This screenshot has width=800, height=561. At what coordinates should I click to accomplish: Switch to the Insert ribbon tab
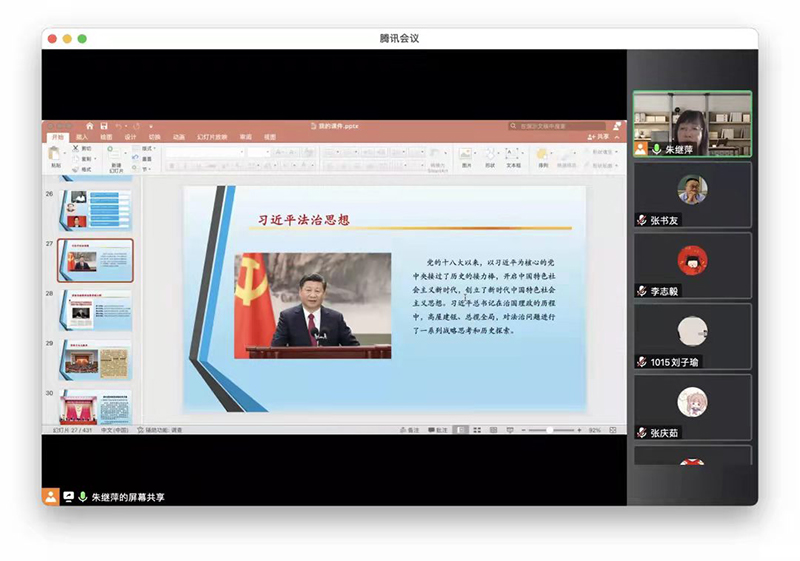(82, 137)
